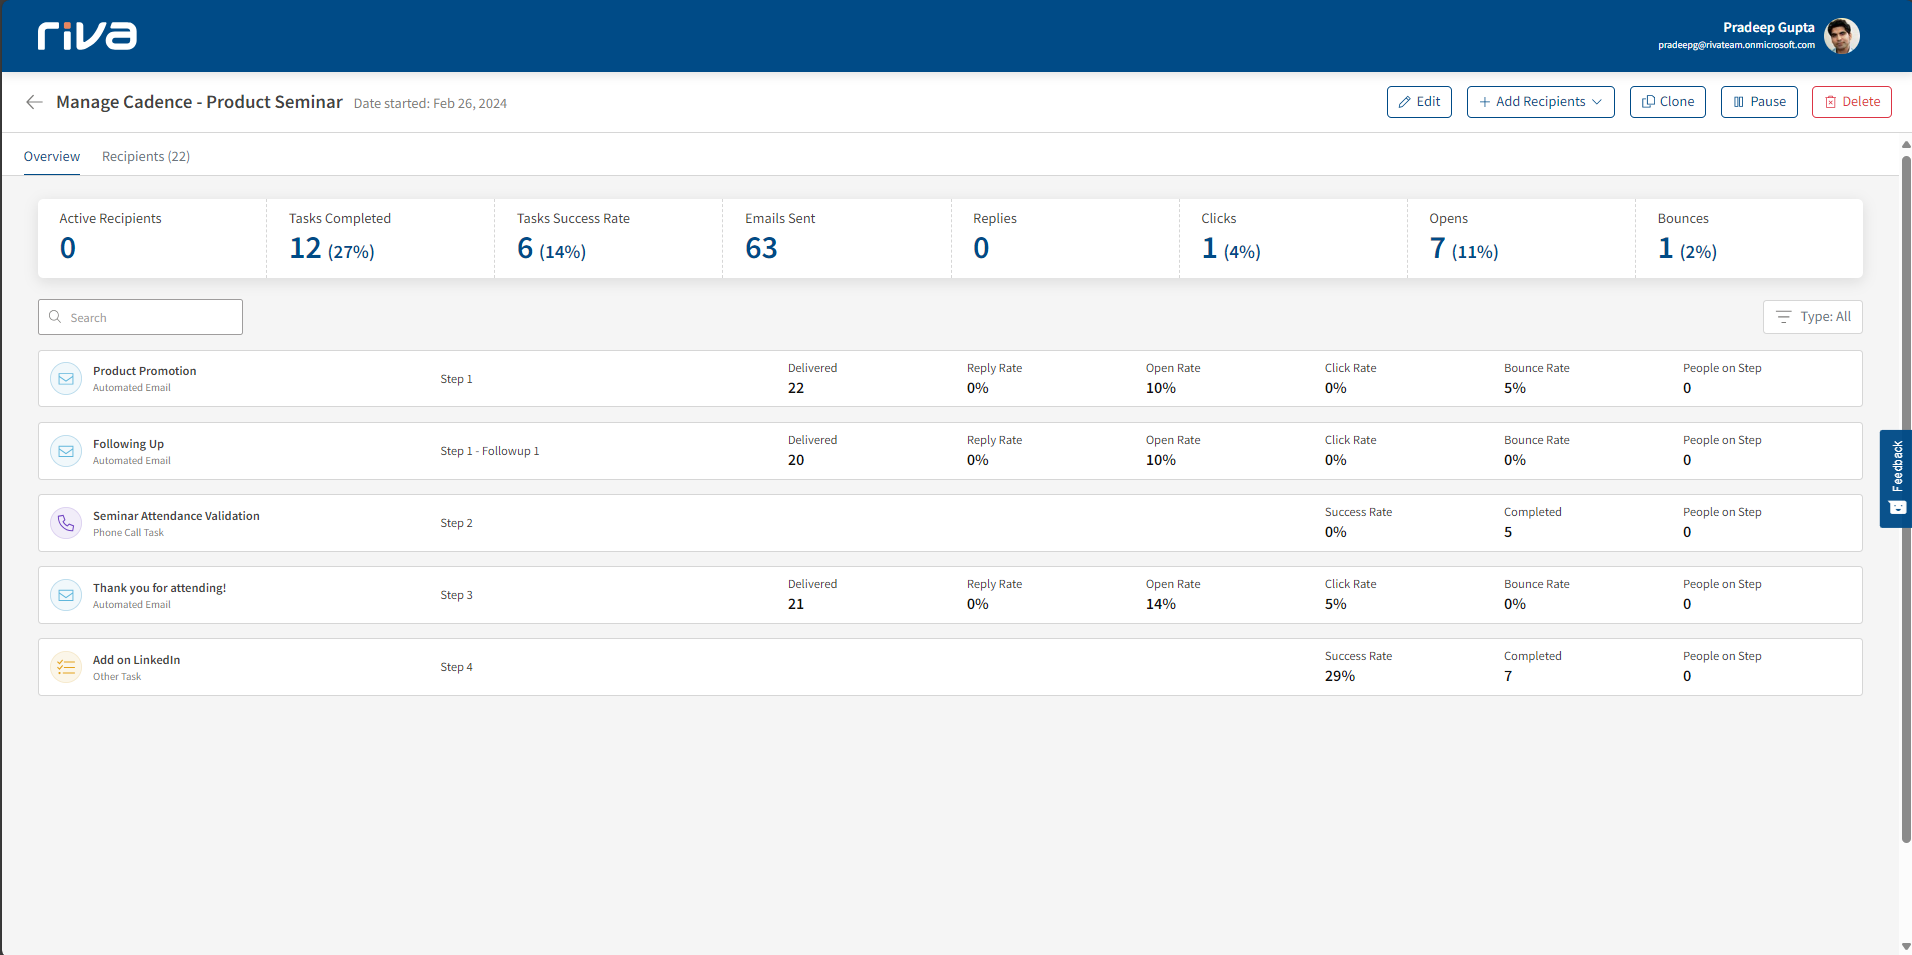Pause the Product Seminar cadence
1912x955 pixels.
point(1759,102)
